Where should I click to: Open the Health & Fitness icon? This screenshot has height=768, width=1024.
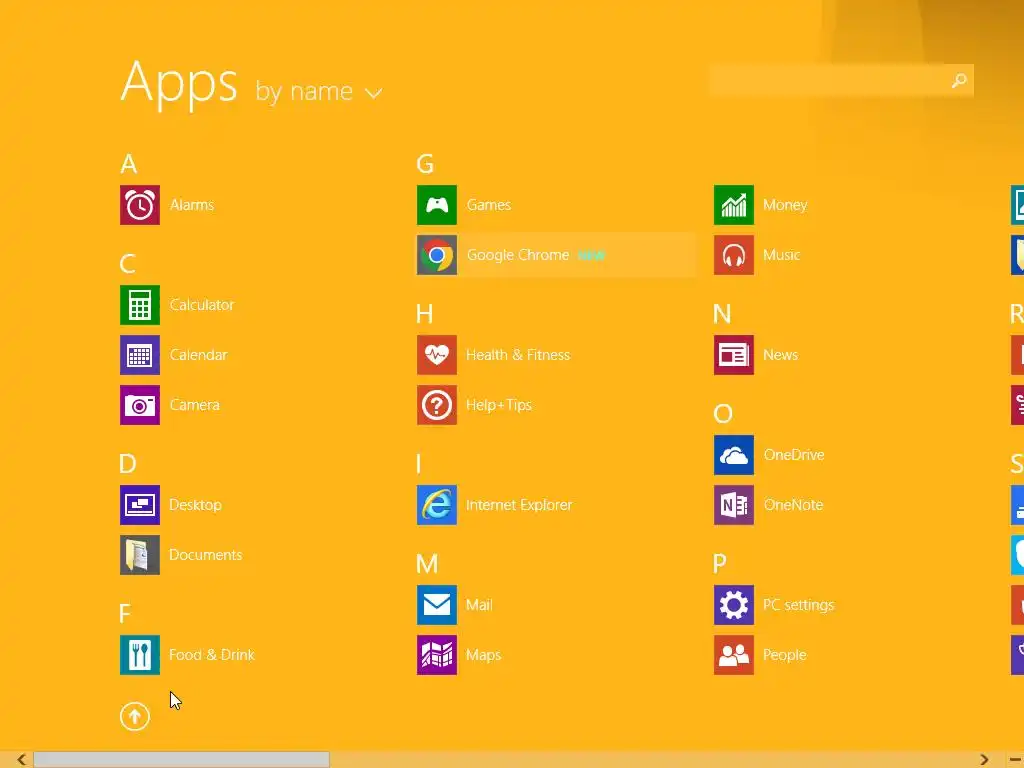coord(437,355)
